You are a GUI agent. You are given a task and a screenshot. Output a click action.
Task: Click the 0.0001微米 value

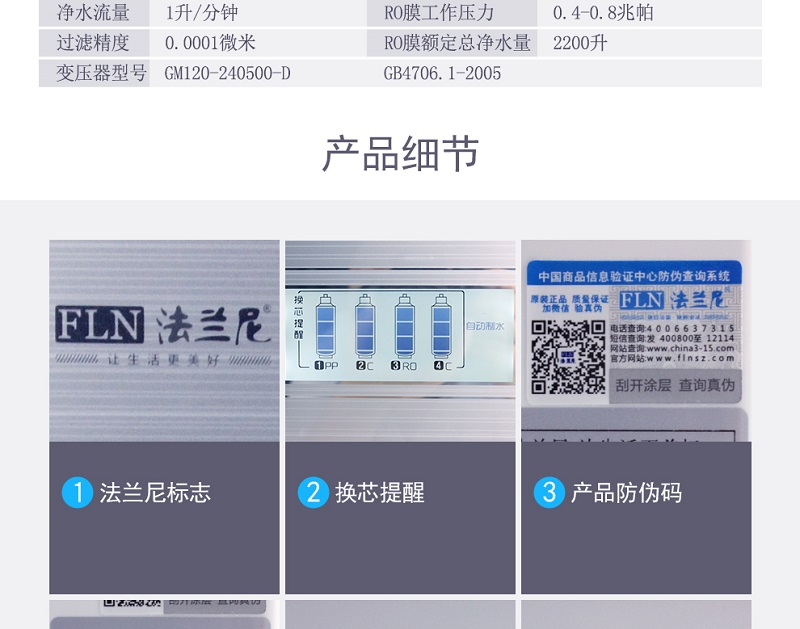(x=210, y=43)
